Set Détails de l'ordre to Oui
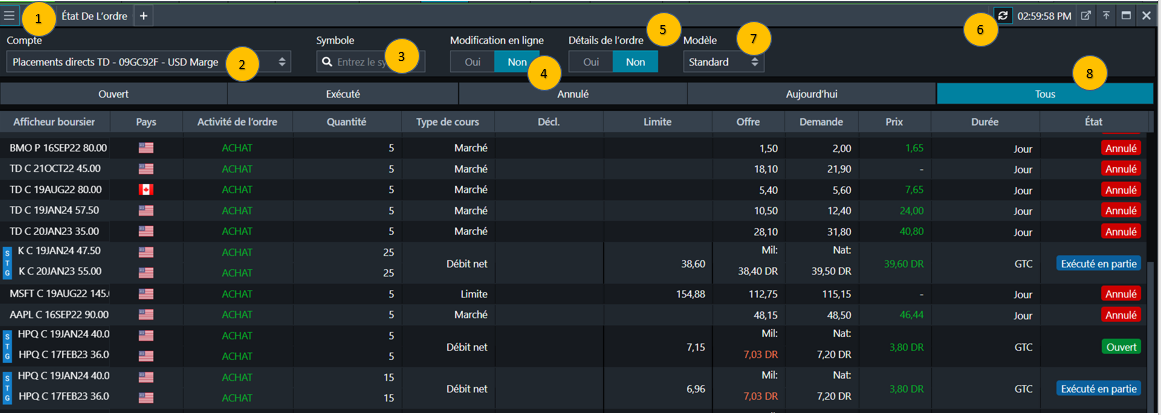The image size is (1161, 415). point(591,62)
